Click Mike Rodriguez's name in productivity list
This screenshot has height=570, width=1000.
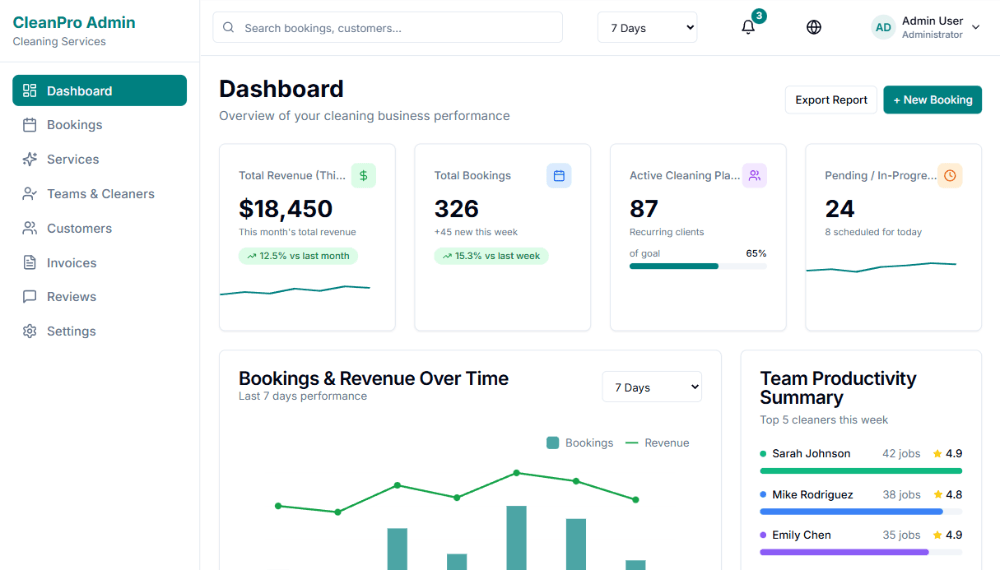812,494
